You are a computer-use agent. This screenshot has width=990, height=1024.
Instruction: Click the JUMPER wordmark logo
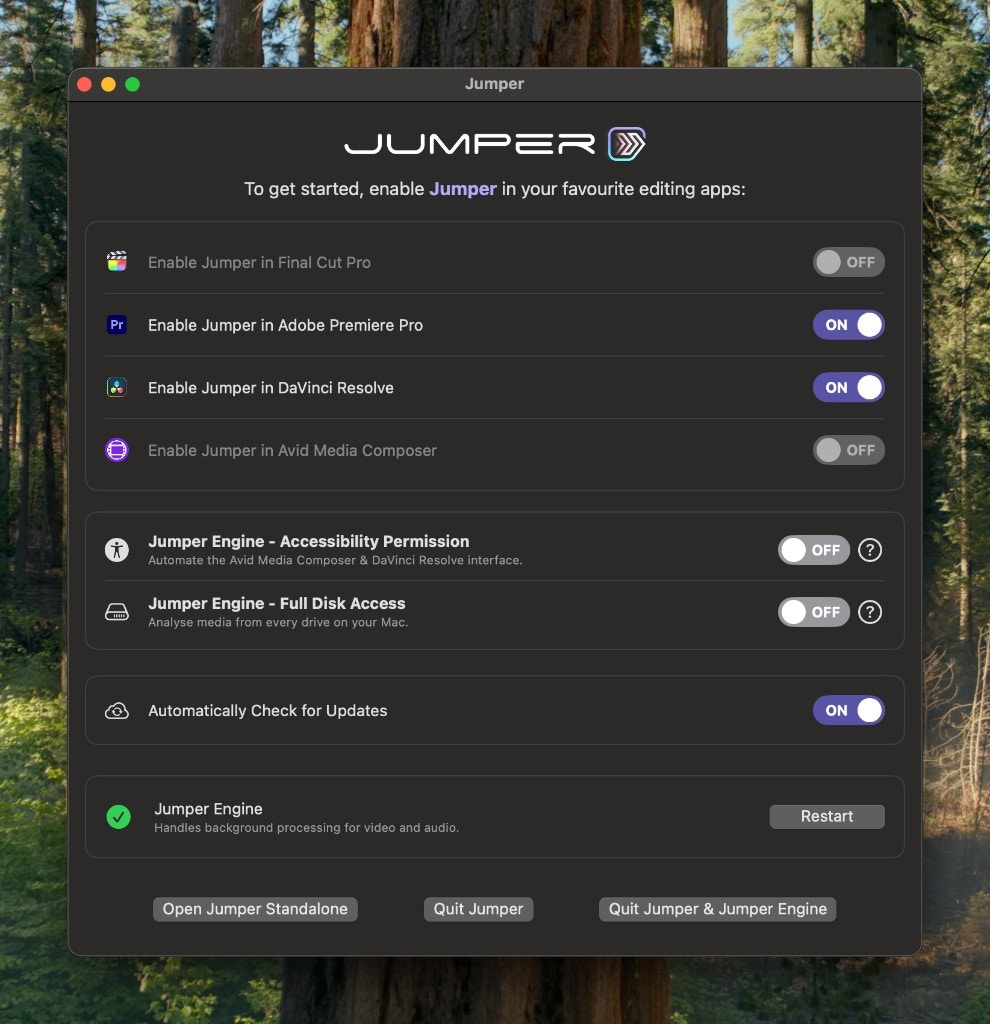(x=470, y=144)
